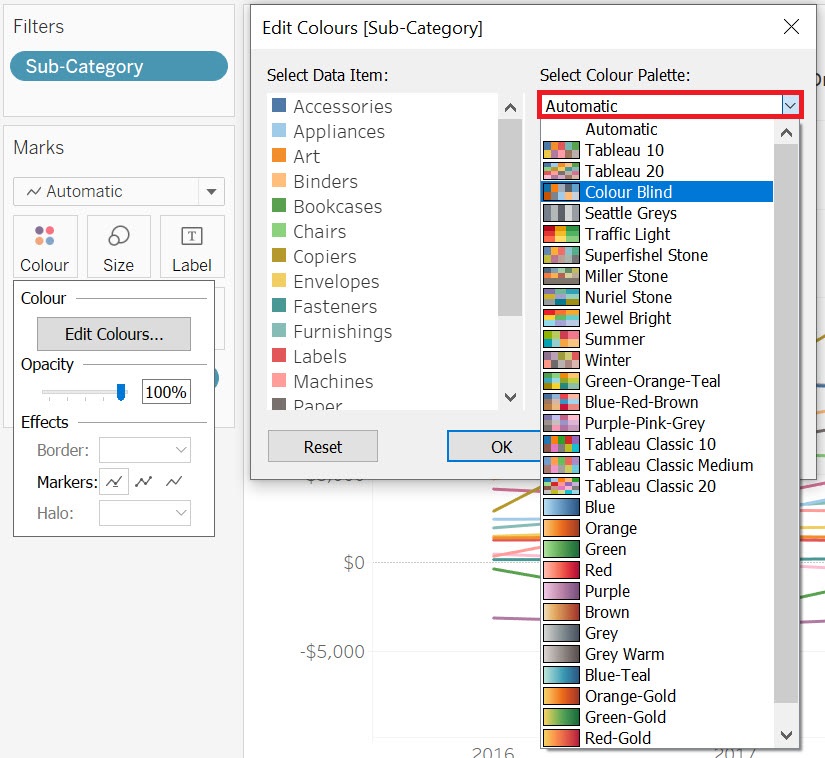The width and height of the screenshot is (825, 758).
Task: Select the Green-Orange-Teal palette
Action: coord(657,381)
